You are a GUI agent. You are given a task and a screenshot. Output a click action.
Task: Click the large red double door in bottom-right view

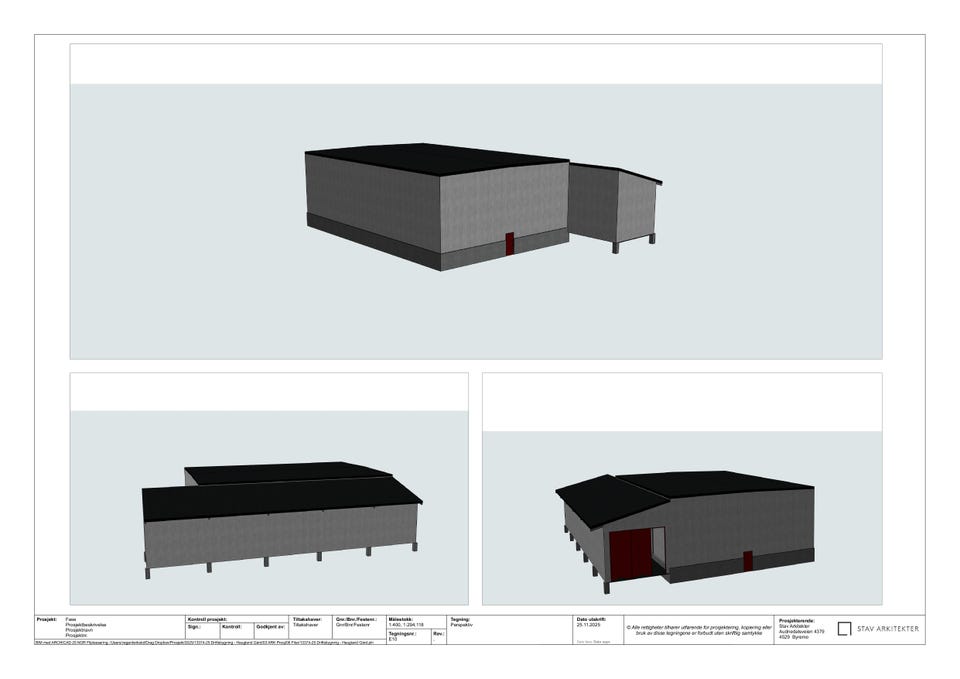tap(631, 555)
